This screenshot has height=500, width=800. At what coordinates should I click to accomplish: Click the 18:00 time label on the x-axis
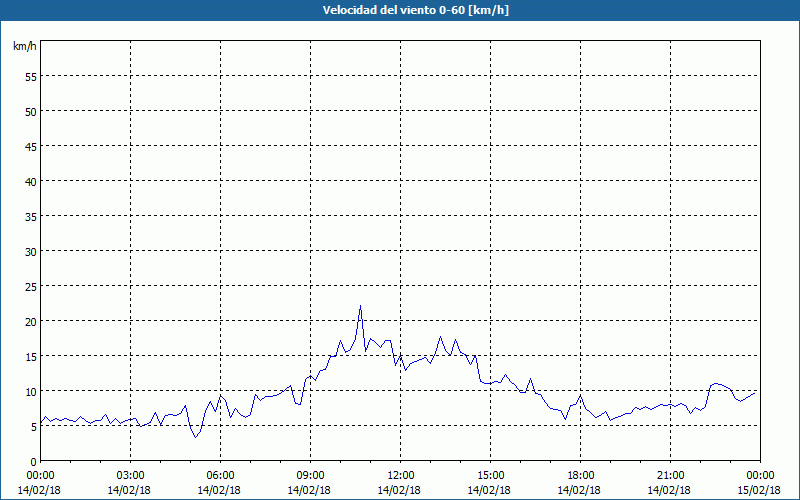click(x=581, y=476)
